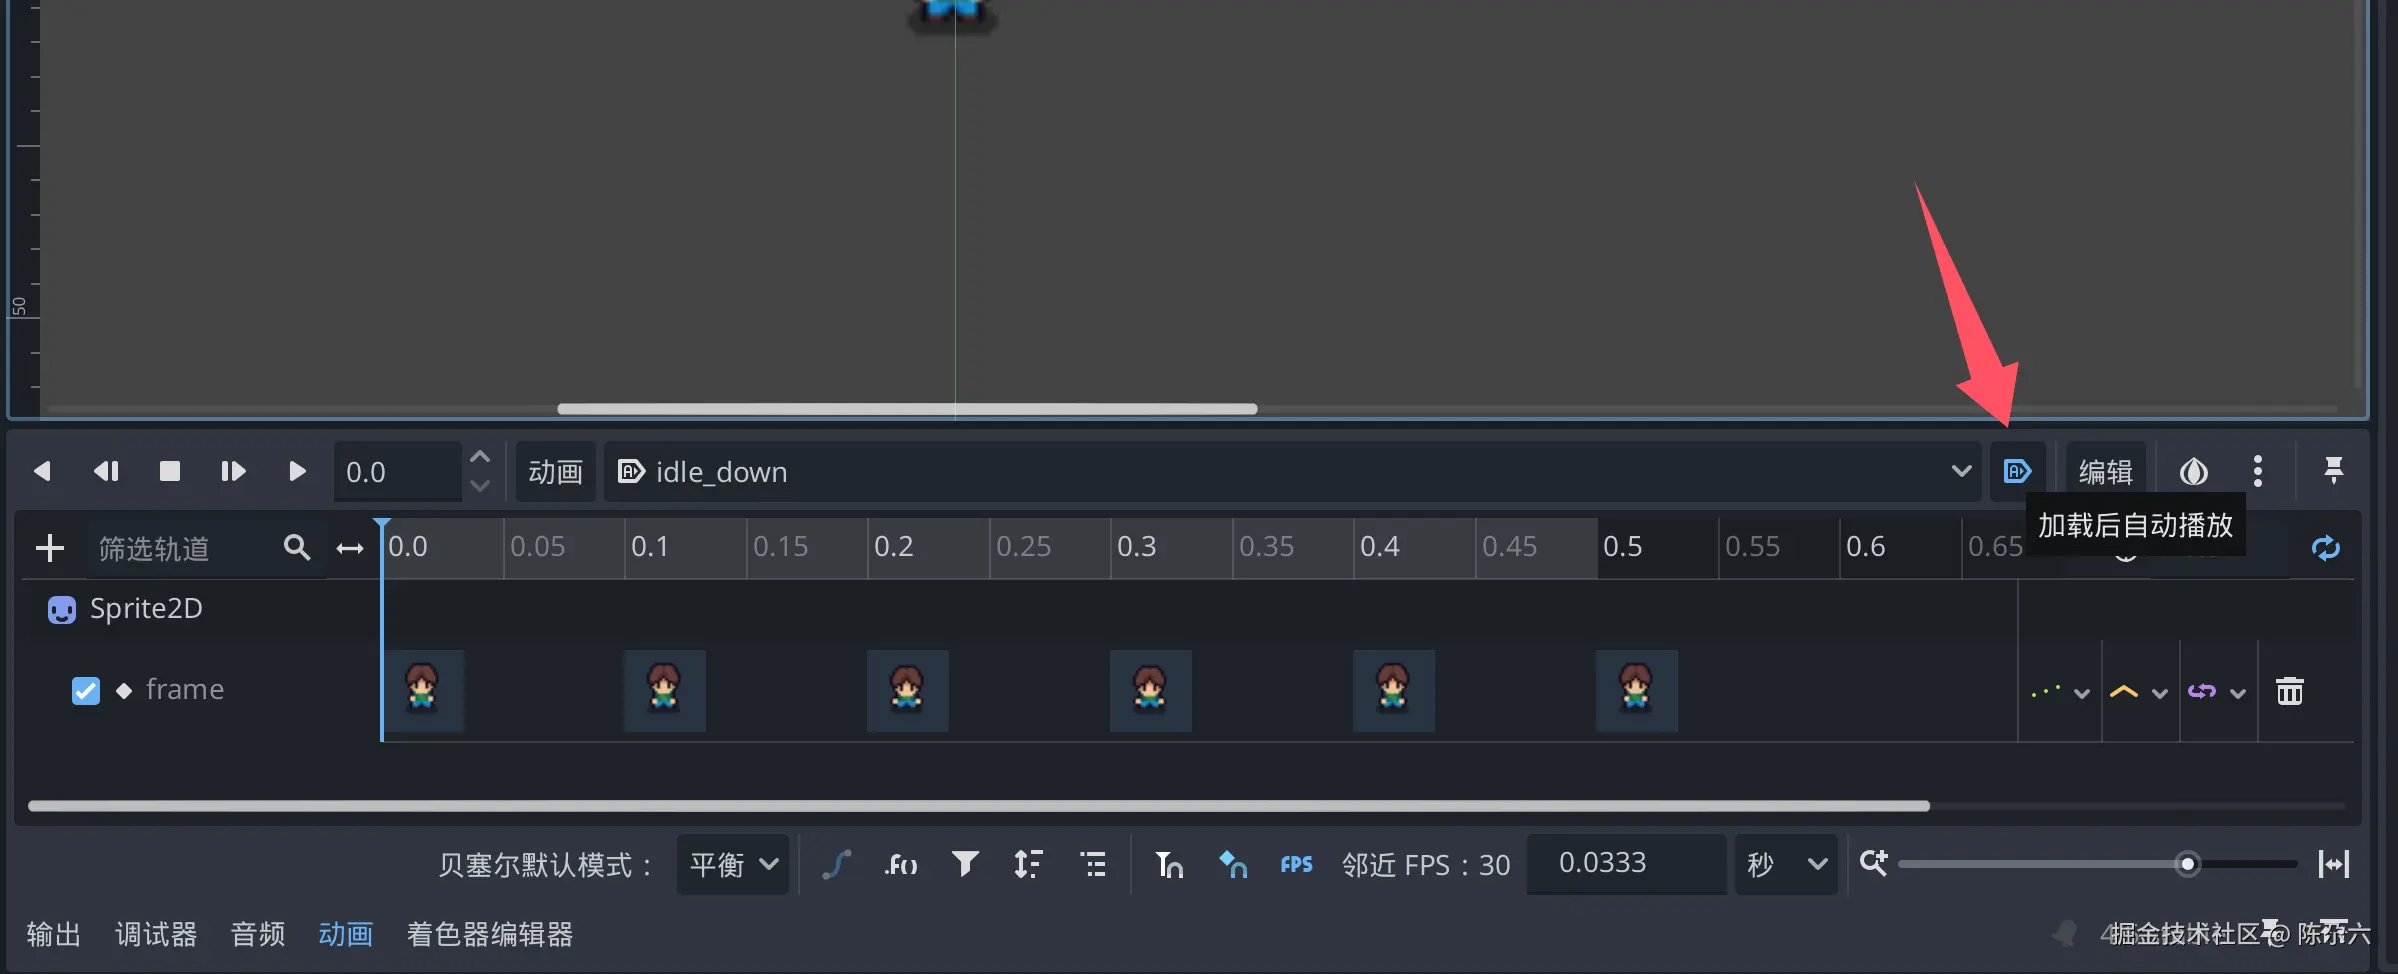Toggle the f() function names icon
The image size is (2398, 974).
point(901,864)
